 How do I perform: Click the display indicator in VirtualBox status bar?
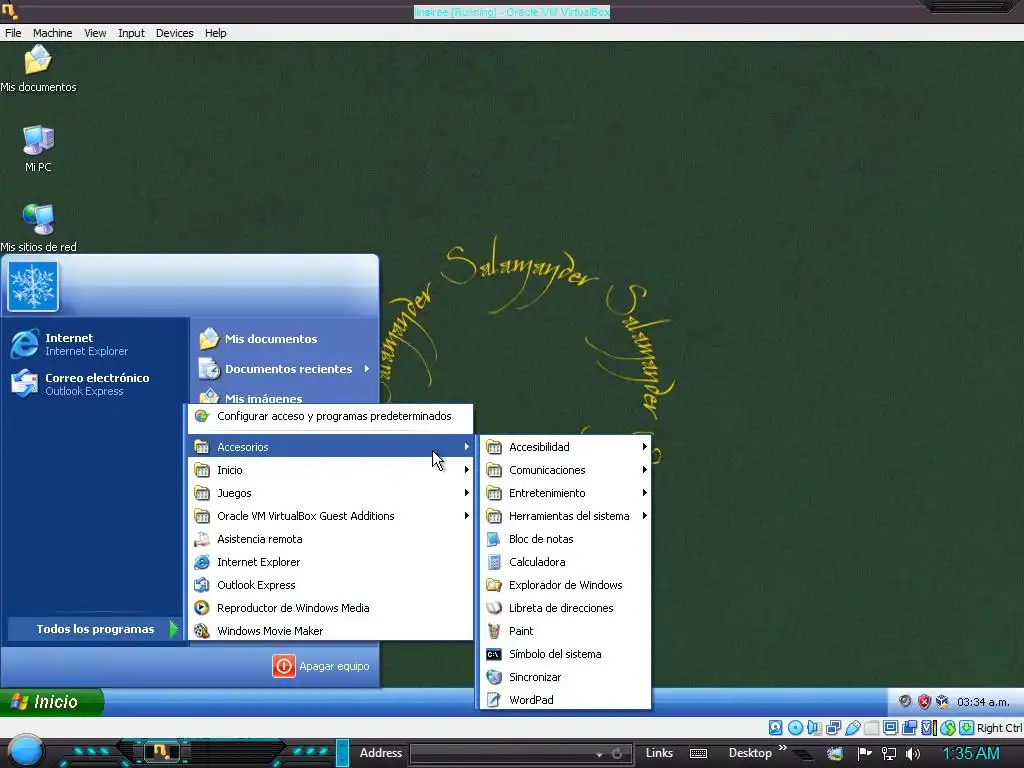click(x=890, y=728)
